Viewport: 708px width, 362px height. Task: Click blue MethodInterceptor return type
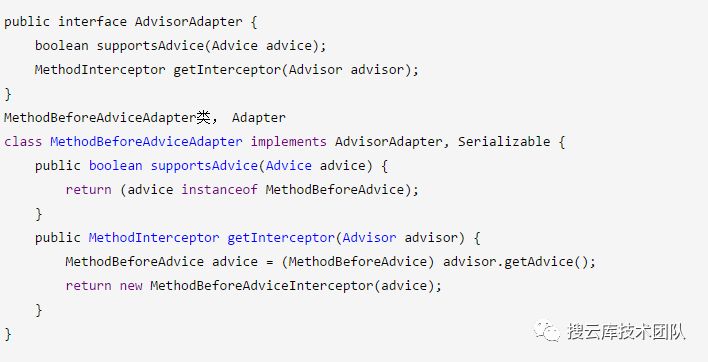(x=154, y=237)
